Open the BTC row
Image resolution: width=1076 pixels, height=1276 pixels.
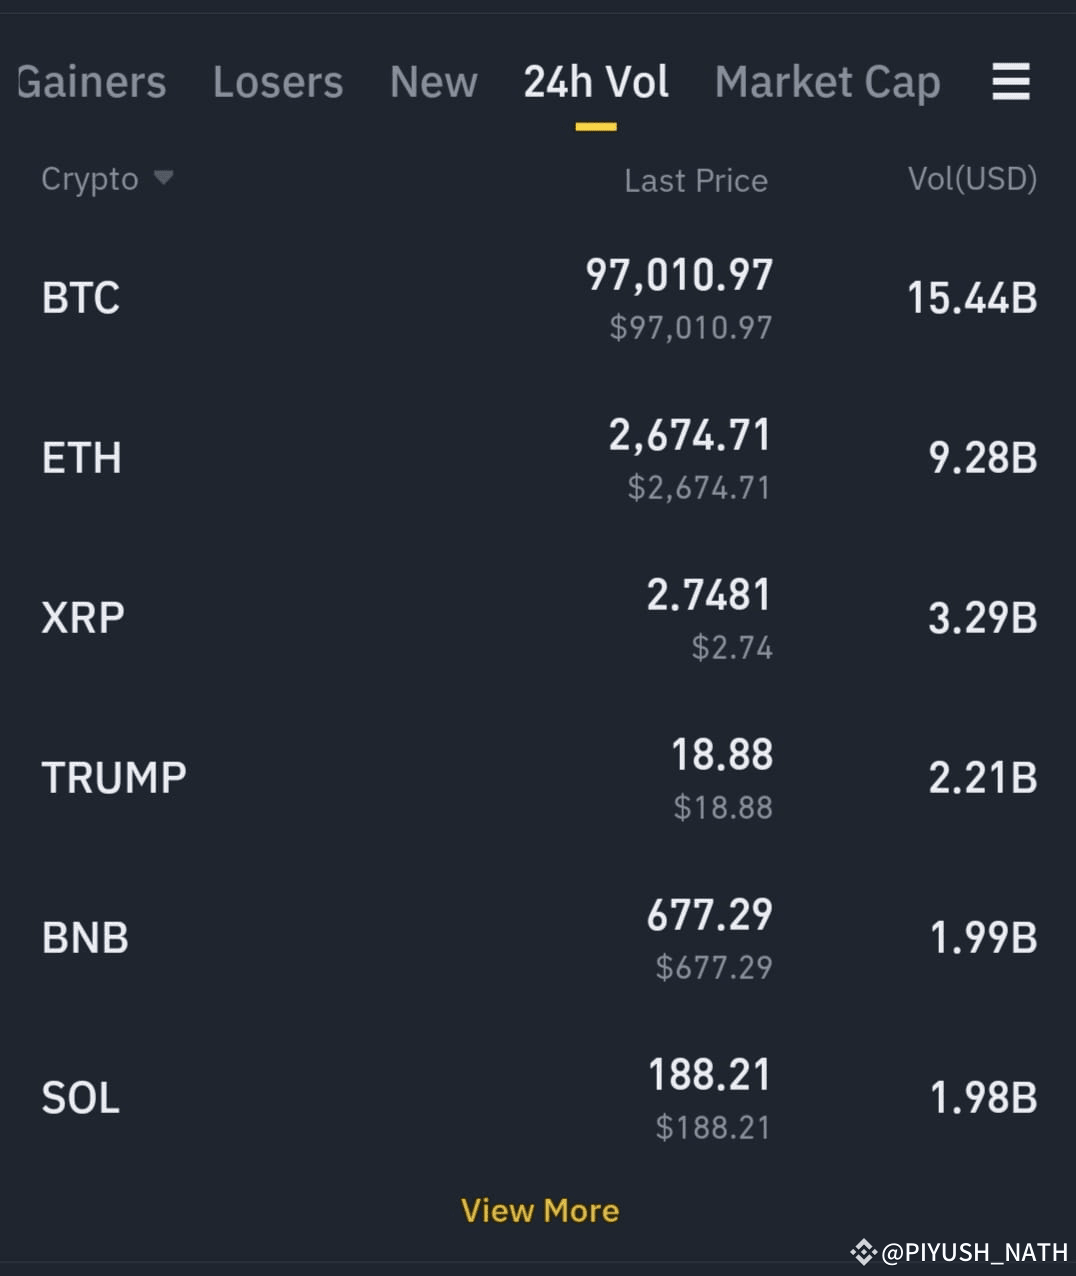(538, 298)
